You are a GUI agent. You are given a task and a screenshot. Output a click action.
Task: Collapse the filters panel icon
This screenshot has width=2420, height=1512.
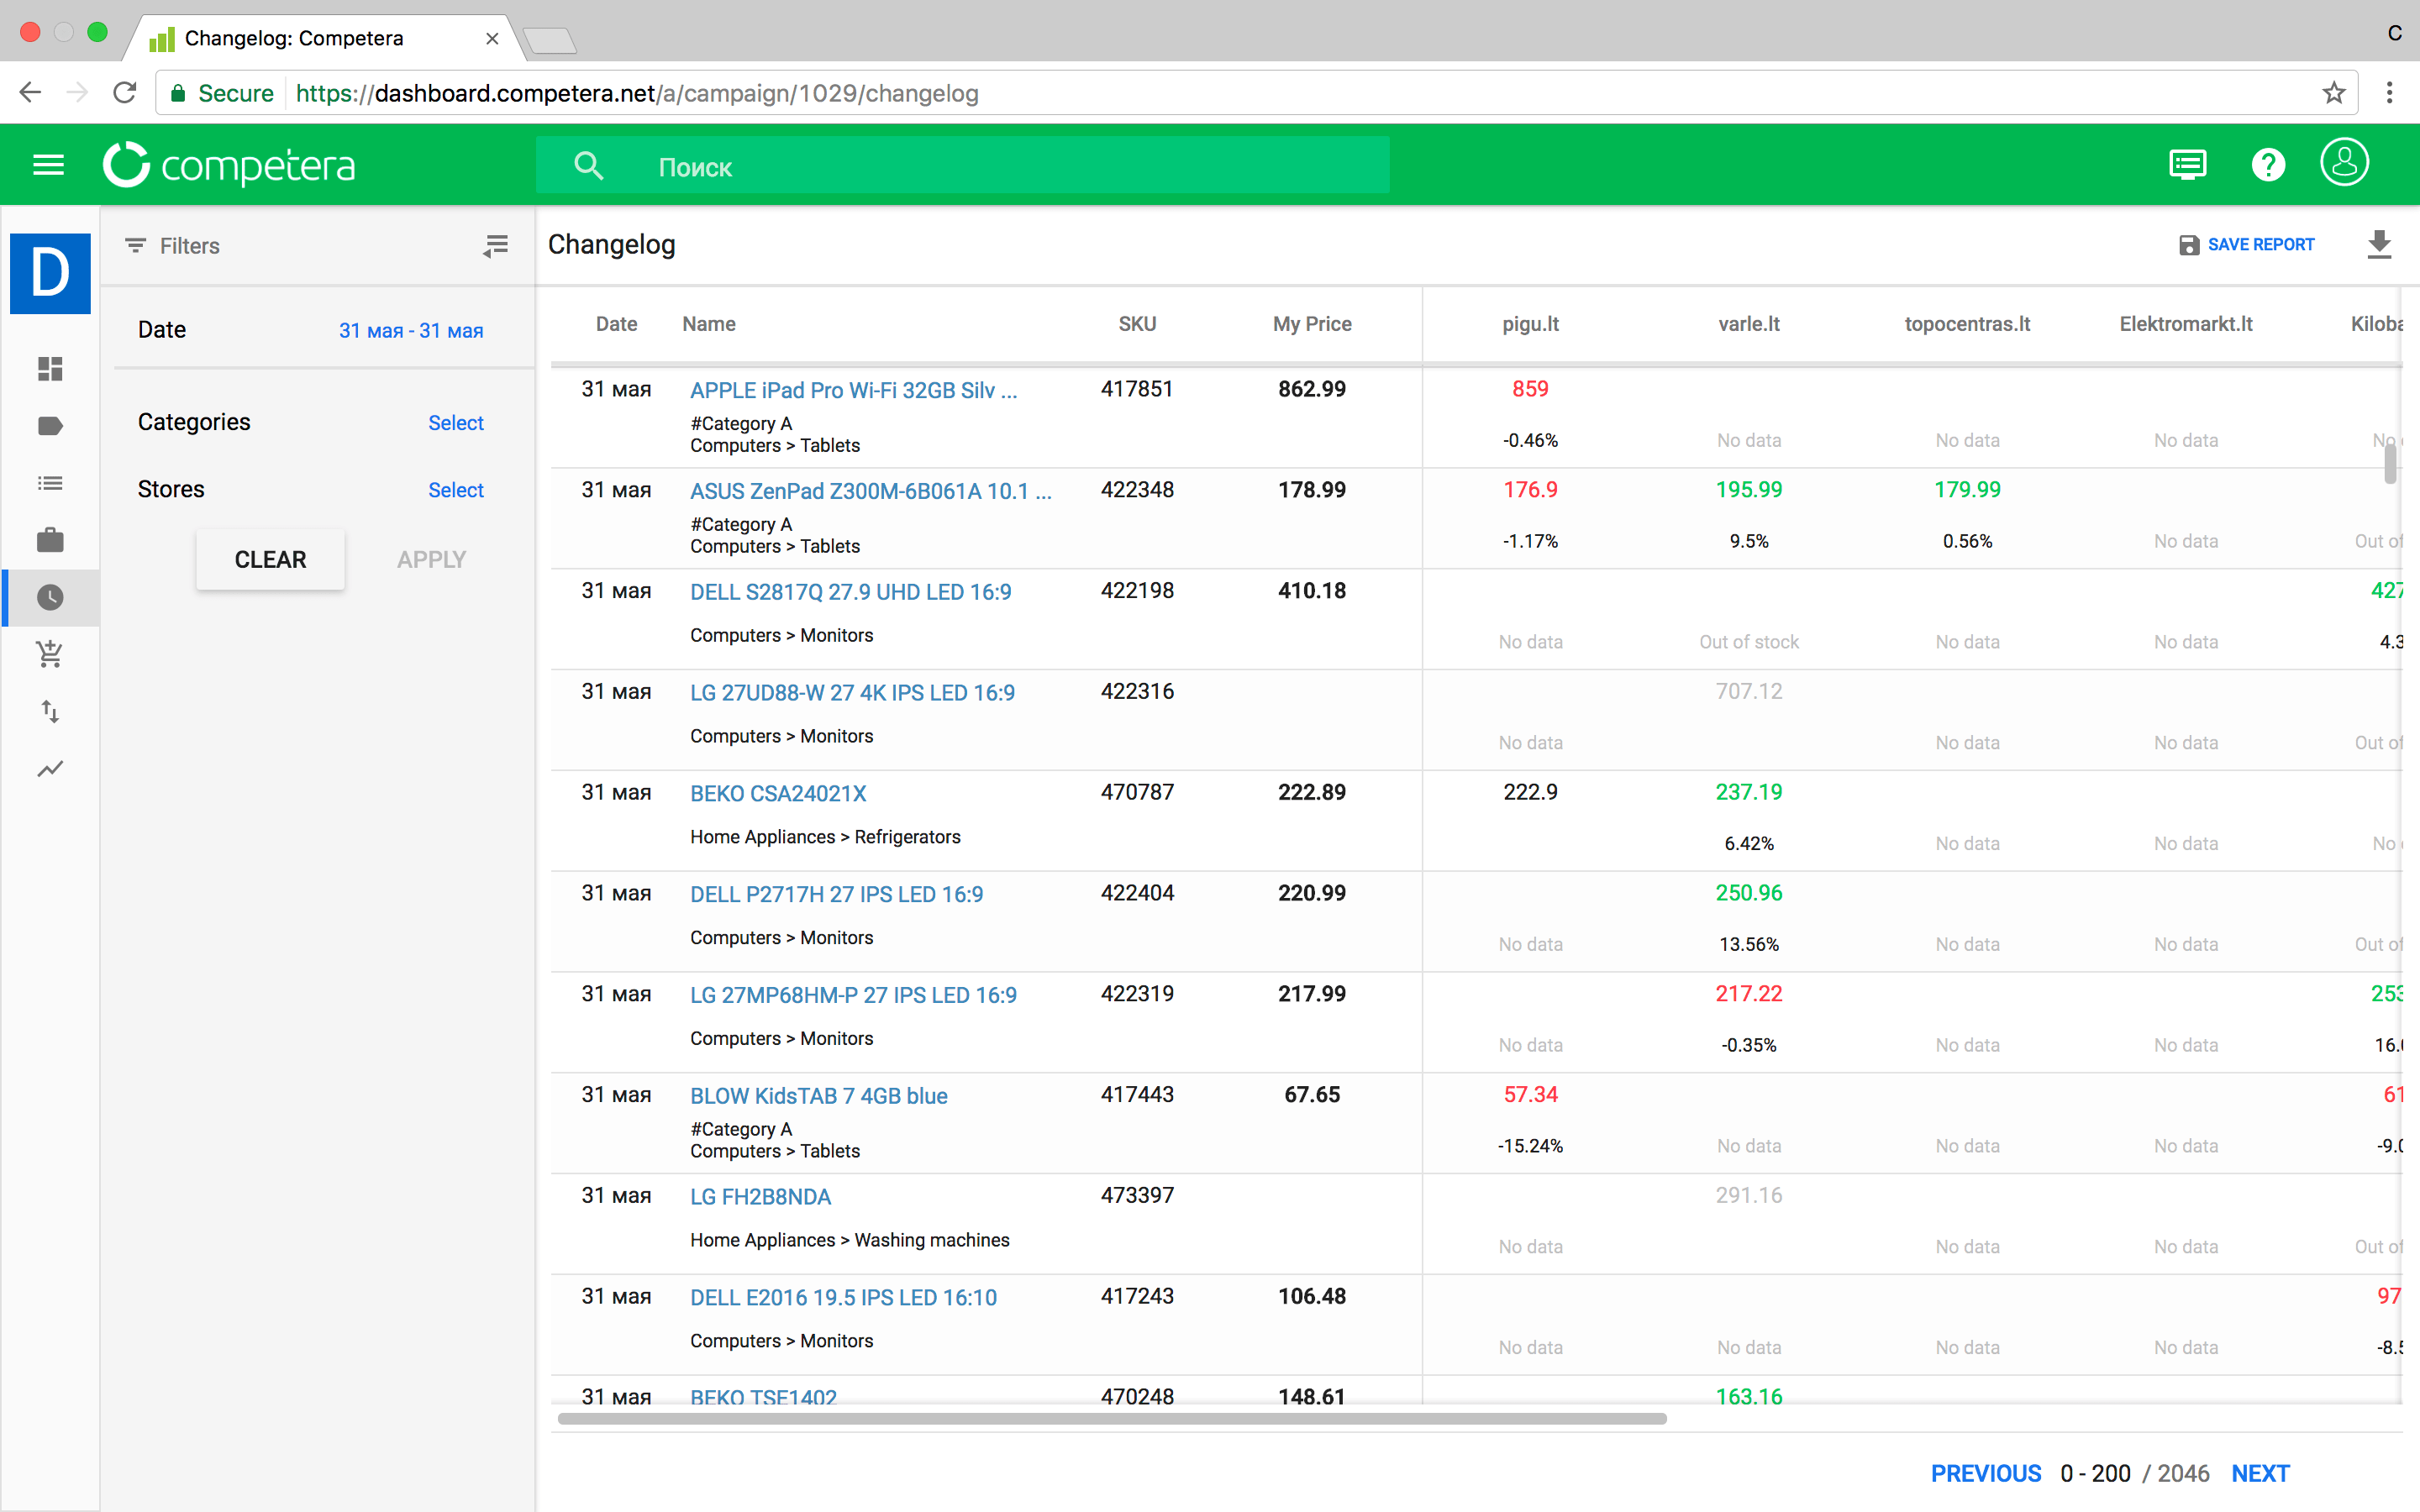496,245
